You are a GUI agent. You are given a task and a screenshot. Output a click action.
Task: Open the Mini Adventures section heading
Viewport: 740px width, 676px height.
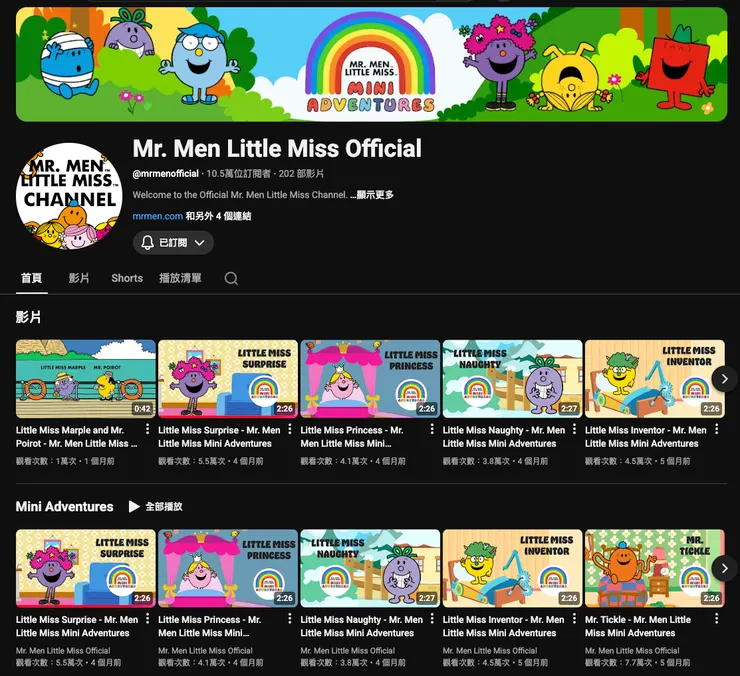click(x=65, y=507)
